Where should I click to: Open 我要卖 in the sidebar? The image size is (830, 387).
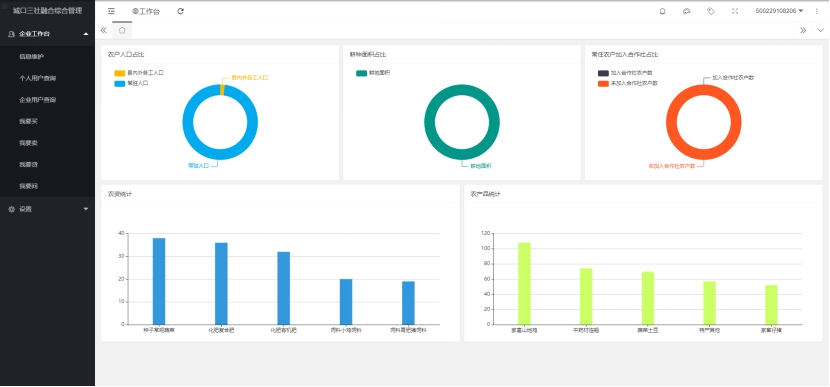pos(28,143)
